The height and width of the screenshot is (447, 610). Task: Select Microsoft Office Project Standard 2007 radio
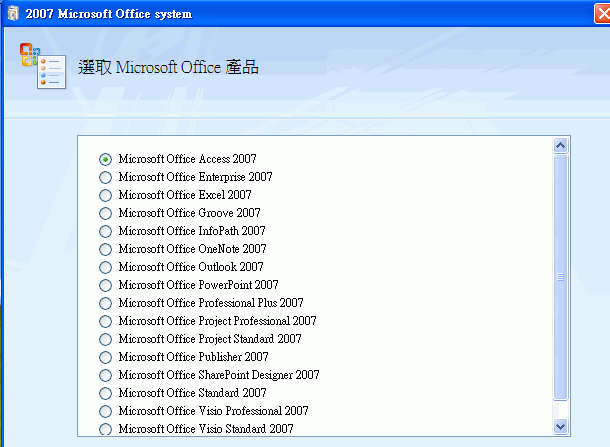[x=105, y=339]
